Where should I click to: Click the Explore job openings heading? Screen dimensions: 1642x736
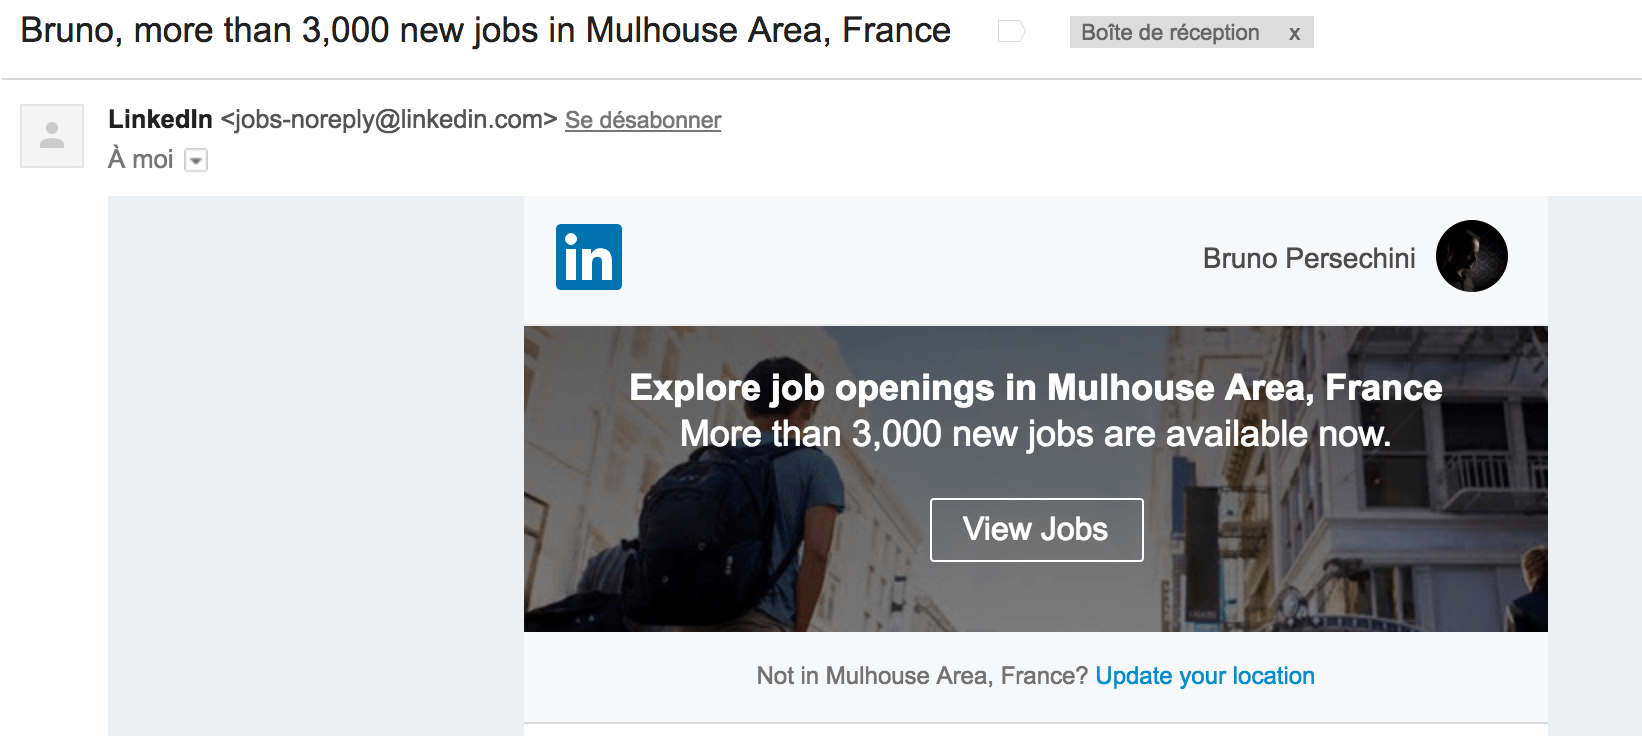(x=1035, y=388)
